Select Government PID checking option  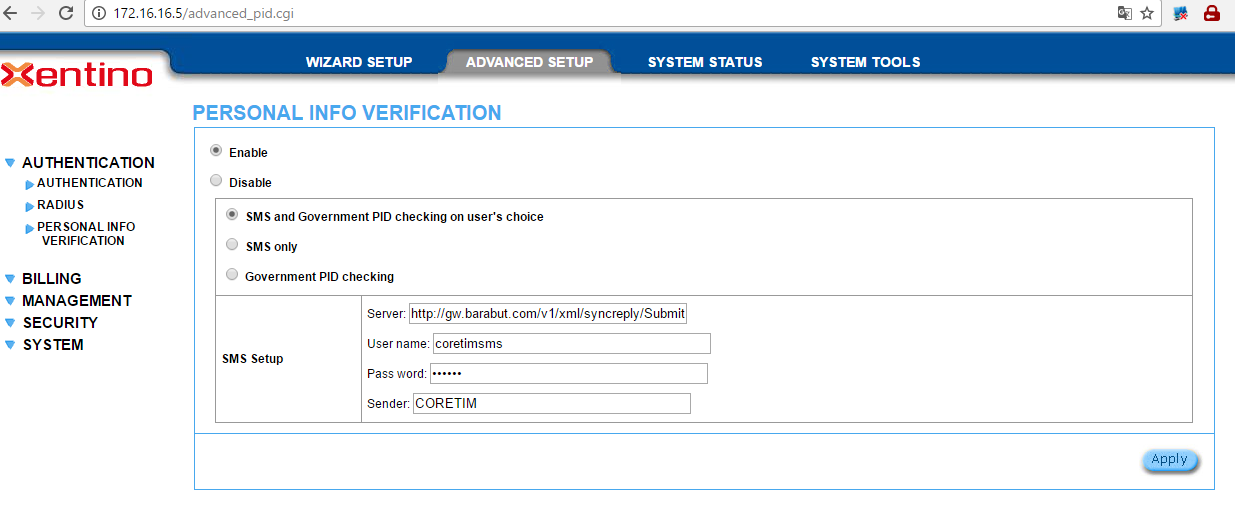click(x=232, y=275)
